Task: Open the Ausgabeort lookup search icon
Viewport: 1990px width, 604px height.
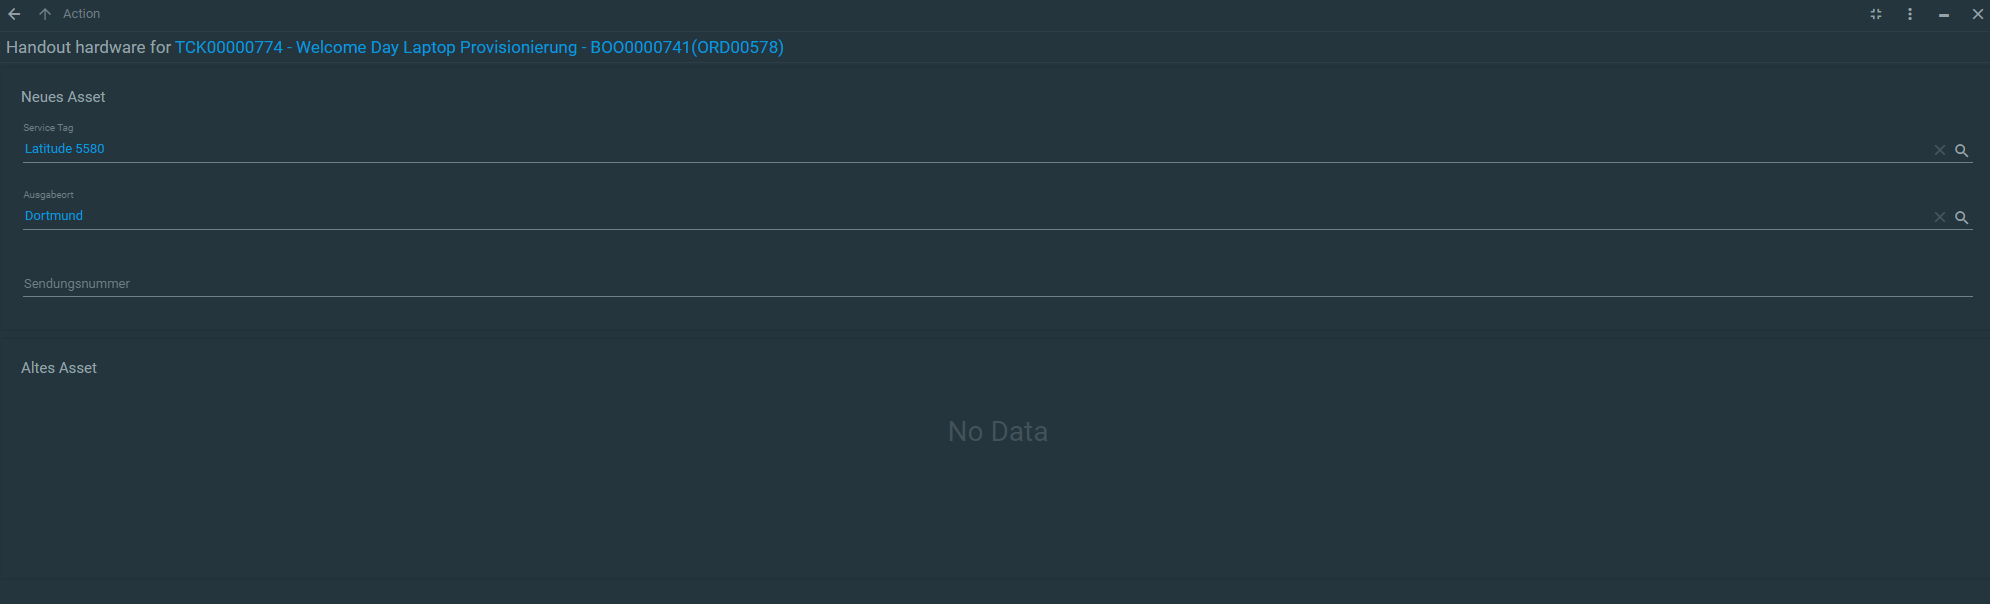Action: 1962,217
